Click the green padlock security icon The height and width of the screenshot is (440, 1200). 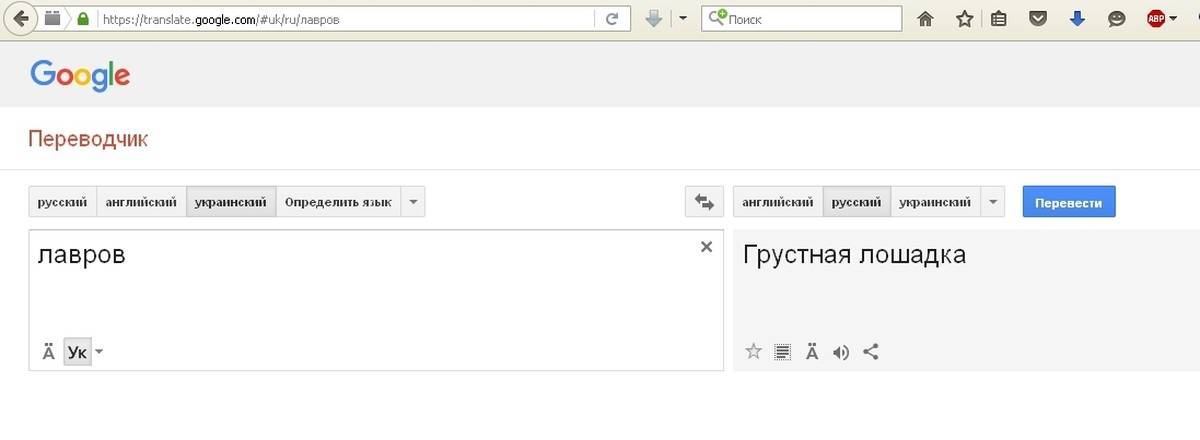tap(82, 19)
